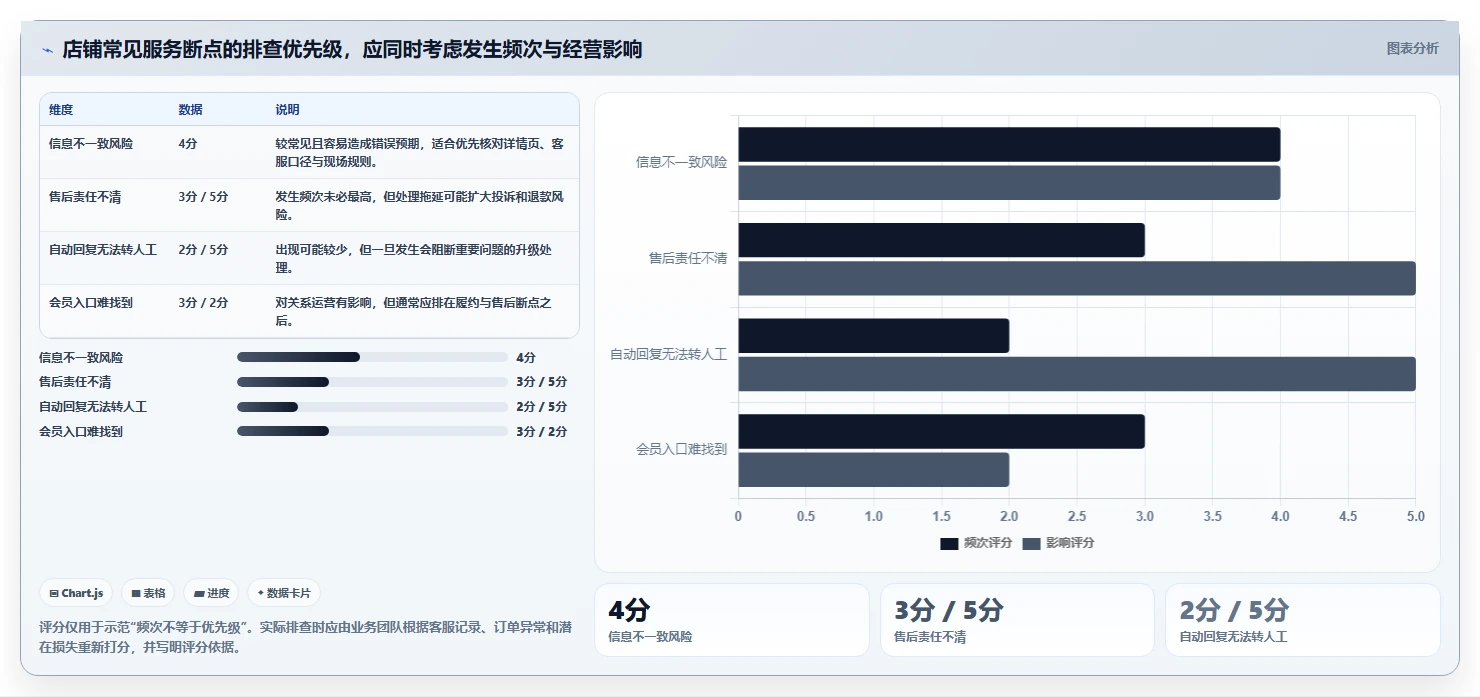
Task: Open the 4分 信息不一致风险 data card
Action: 732,620
